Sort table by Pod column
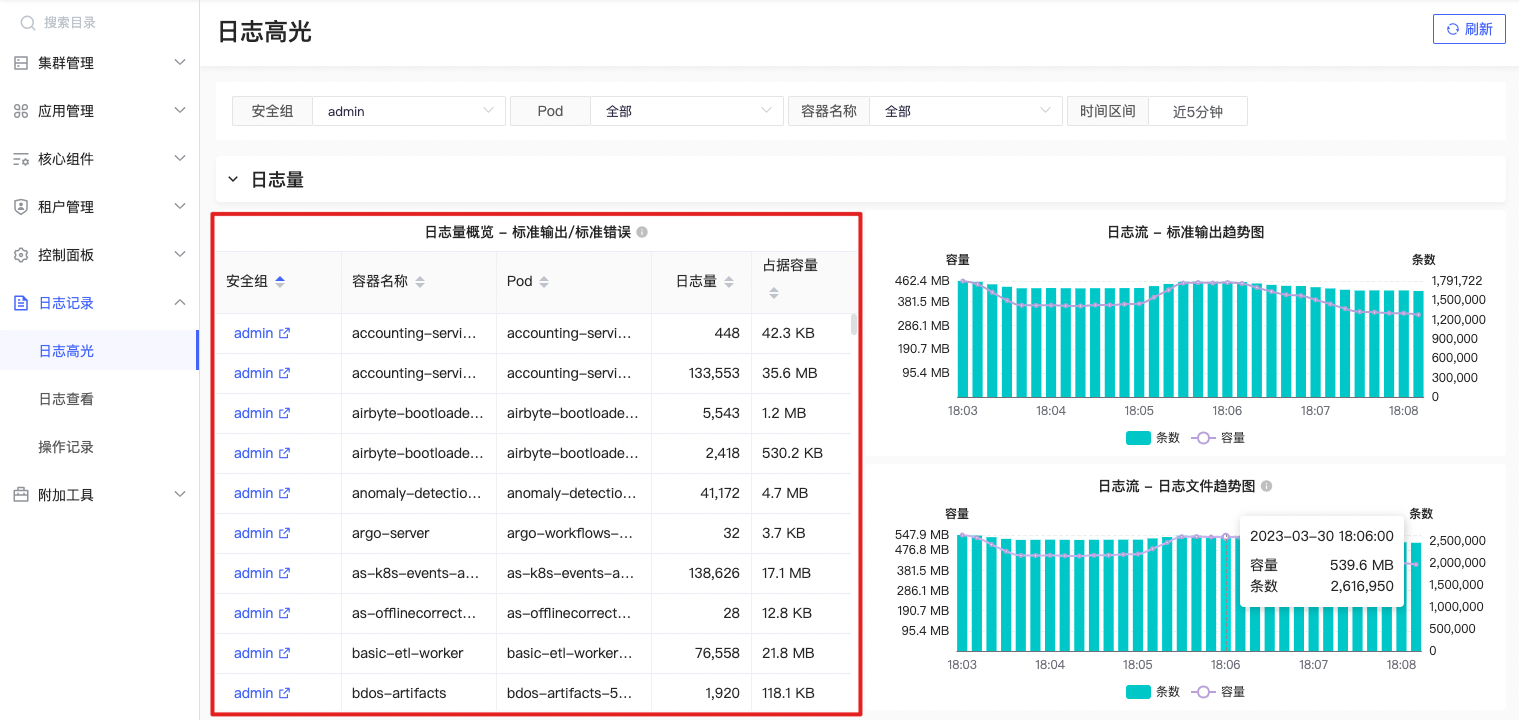The image size is (1519, 720). pos(544,282)
